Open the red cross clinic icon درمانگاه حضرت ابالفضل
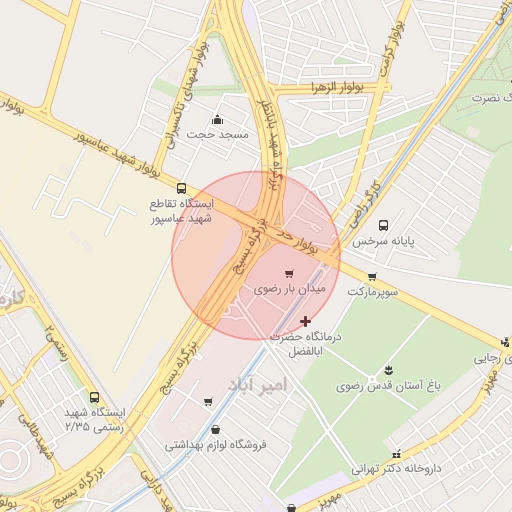Image resolution: width=512 pixels, height=512 pixels. (x=305, y=321)
